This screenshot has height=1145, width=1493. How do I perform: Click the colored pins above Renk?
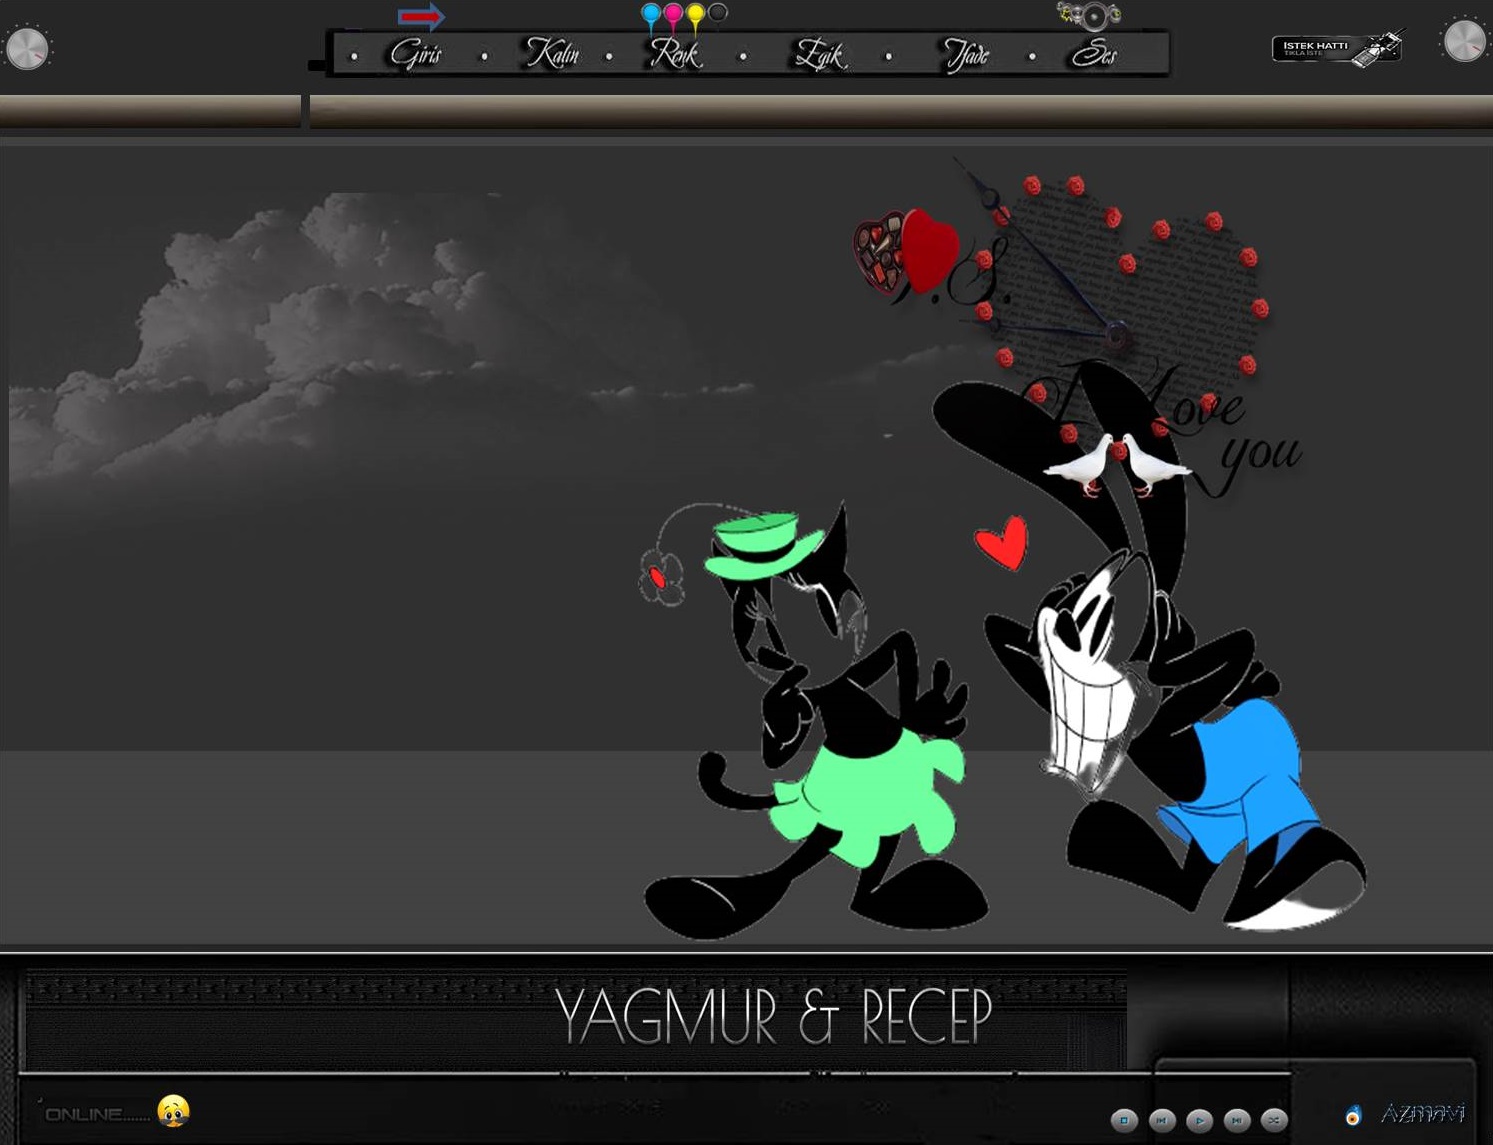[x=684, y=18]
